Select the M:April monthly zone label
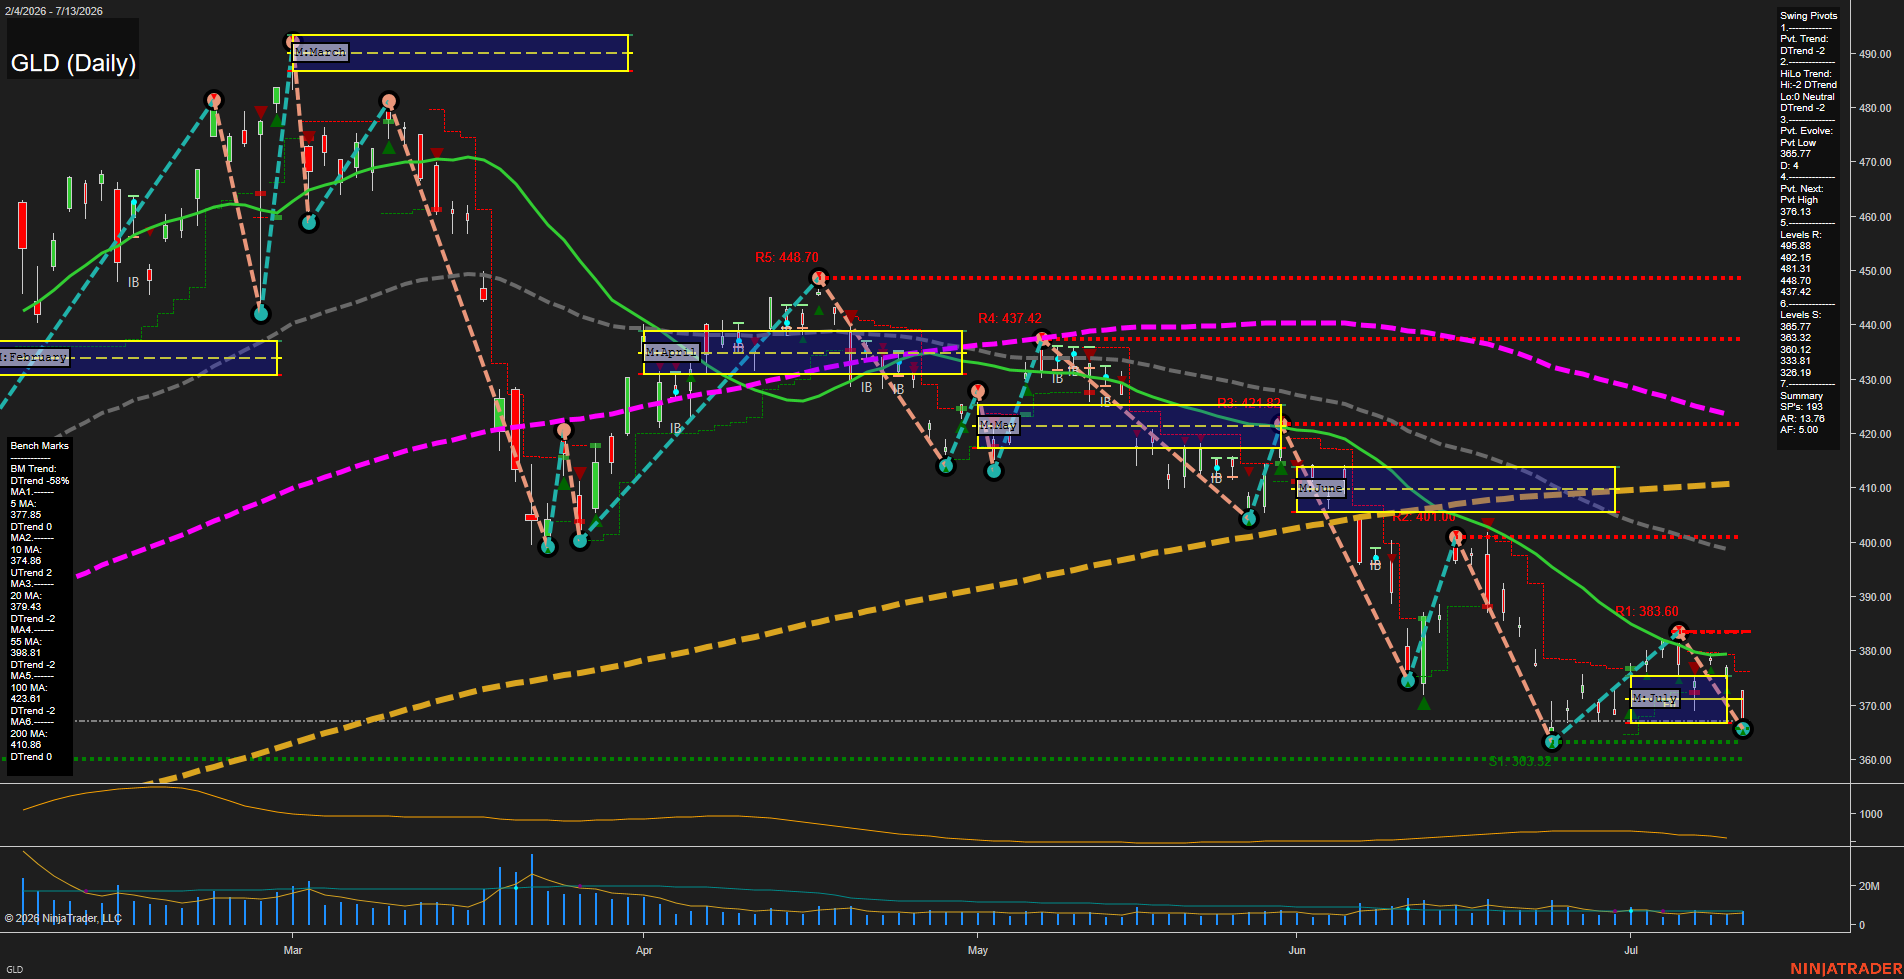Screen dimensions: 1904x979 click(671, 352)
